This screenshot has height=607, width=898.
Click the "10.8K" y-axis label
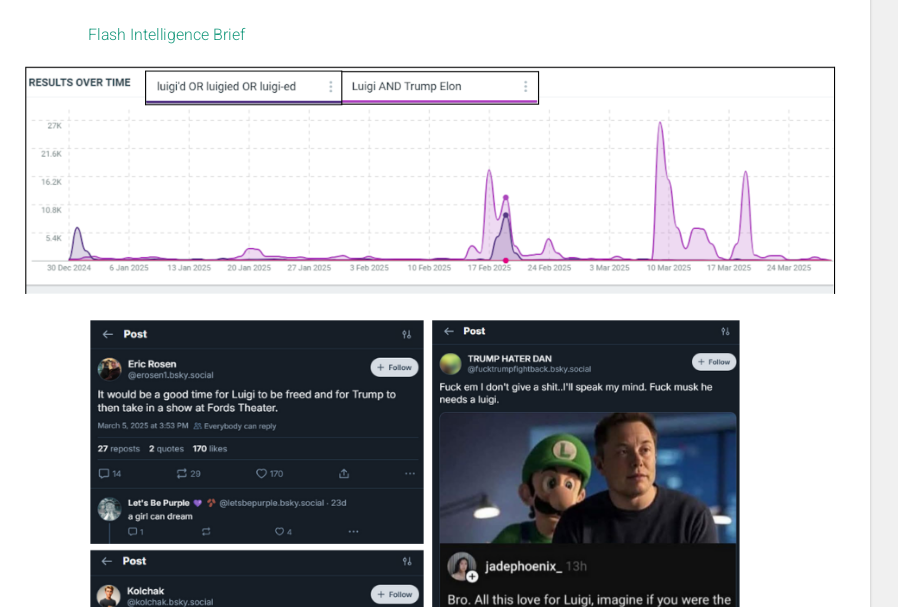(51, 210)
